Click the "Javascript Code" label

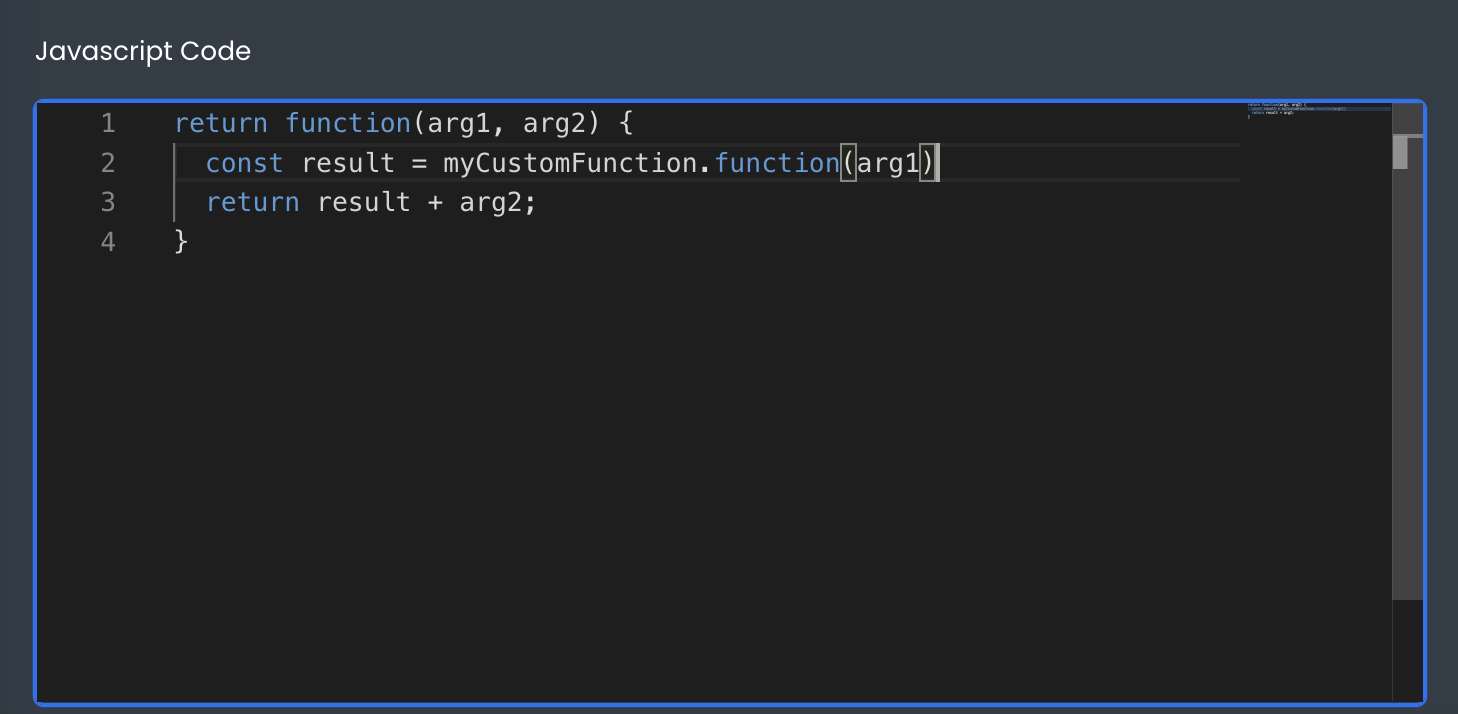(x=143, y=52)
